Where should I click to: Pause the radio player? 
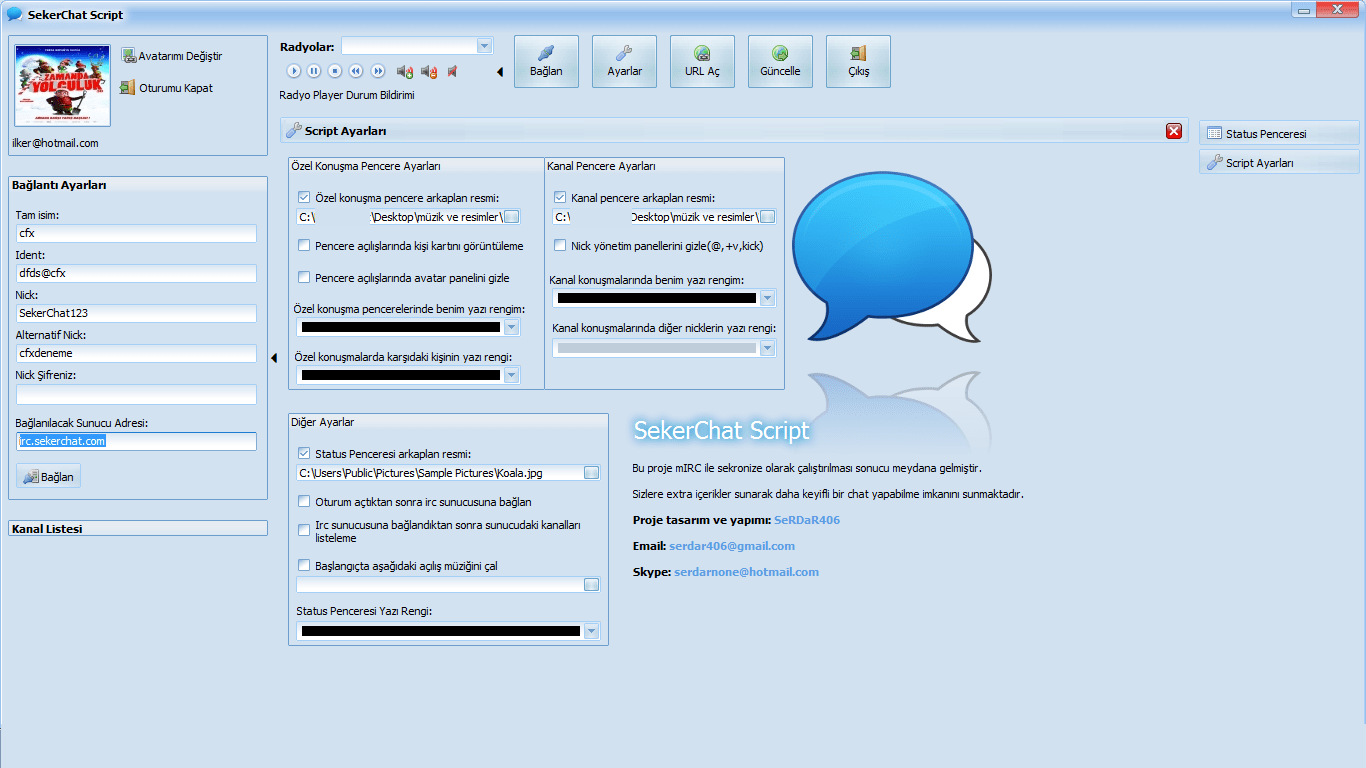(314, 71)
